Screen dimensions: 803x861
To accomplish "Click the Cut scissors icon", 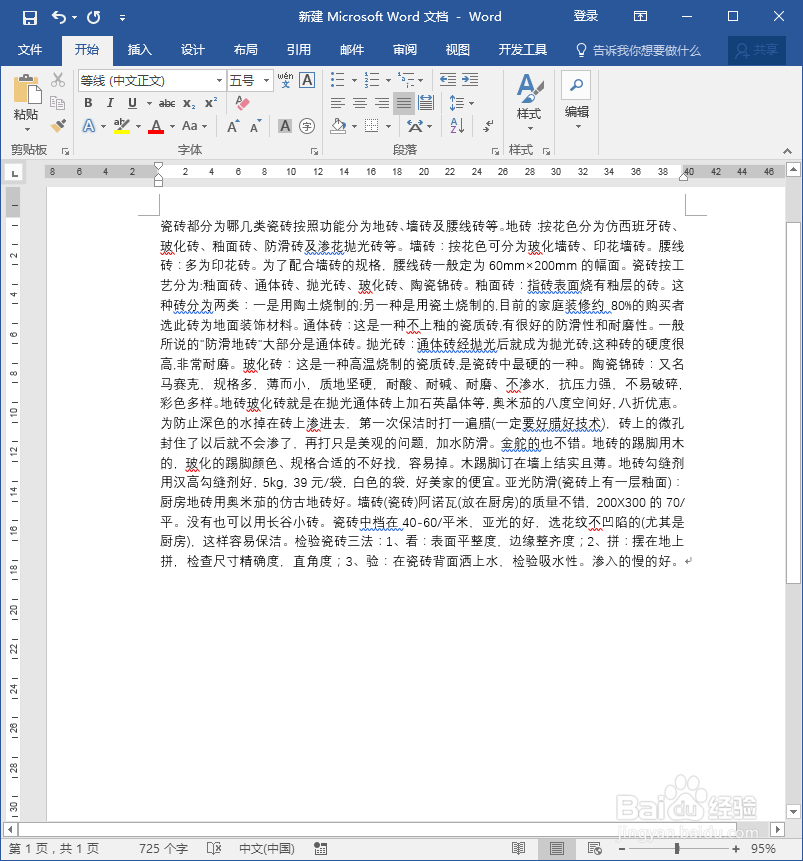I will pyautogui.click(x=58, y=80).
